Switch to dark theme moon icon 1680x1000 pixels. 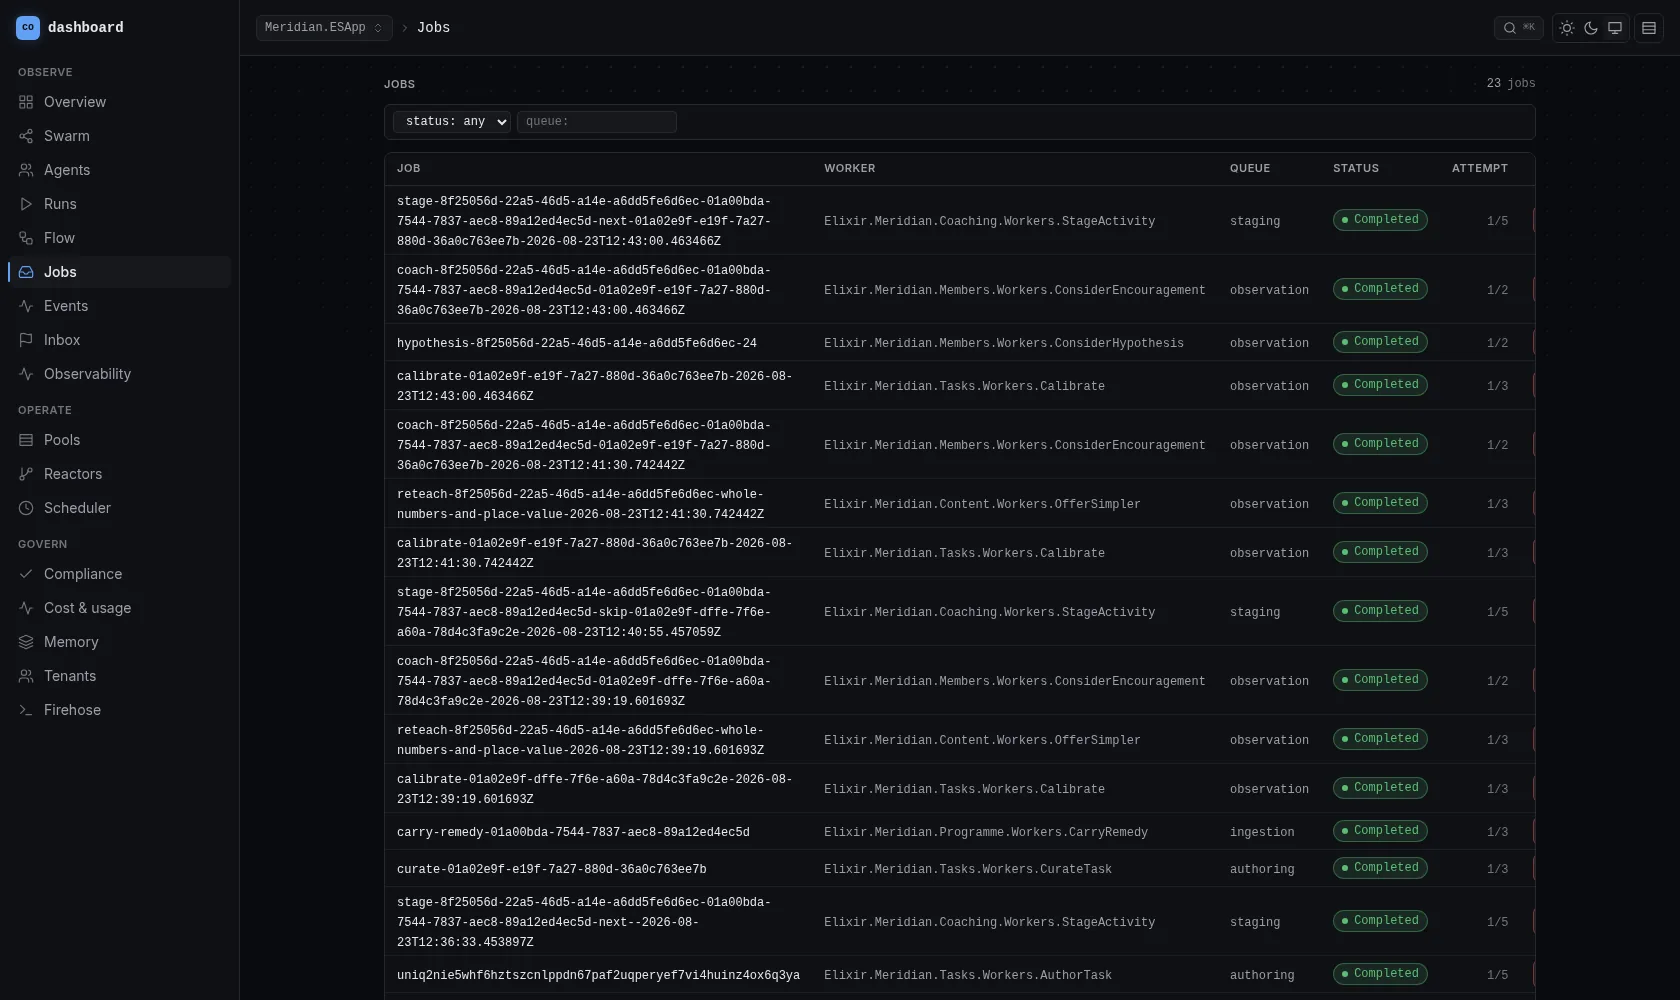(x=1591, y=28)
